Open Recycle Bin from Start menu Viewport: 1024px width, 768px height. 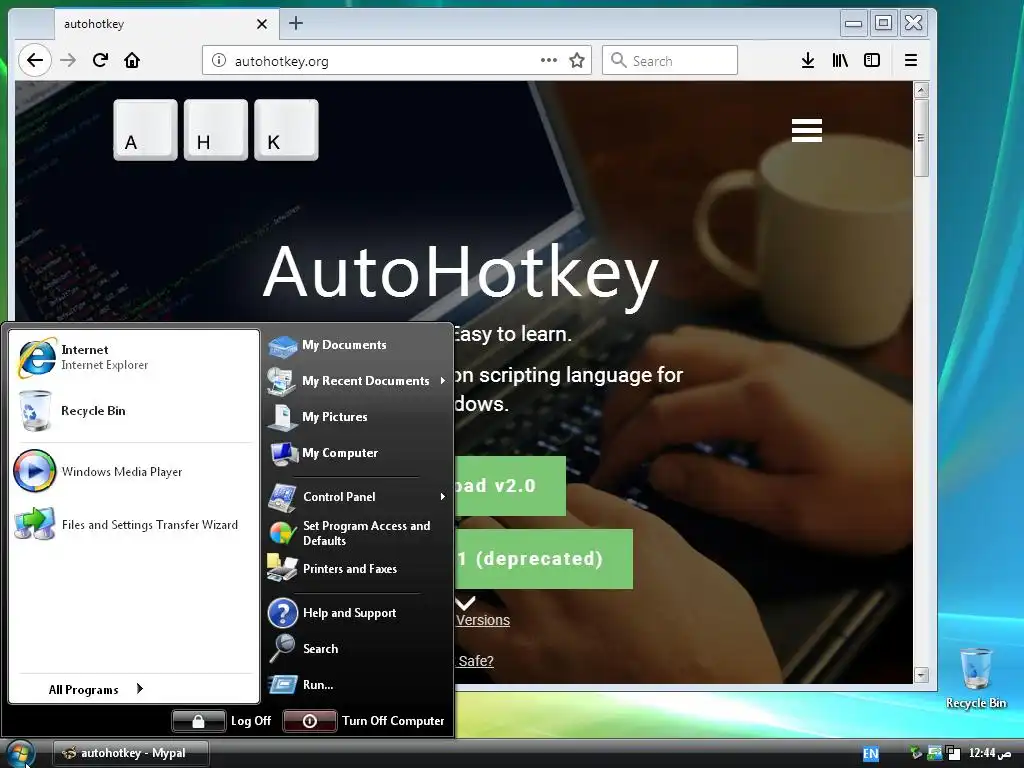[x=133, y=411]
